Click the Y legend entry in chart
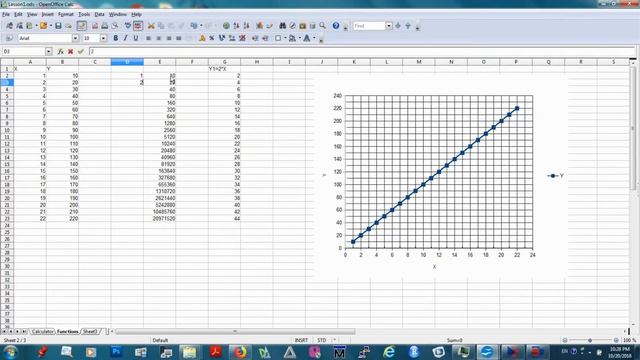The width and height of the screenshot is (640, 360). (556, 176)
